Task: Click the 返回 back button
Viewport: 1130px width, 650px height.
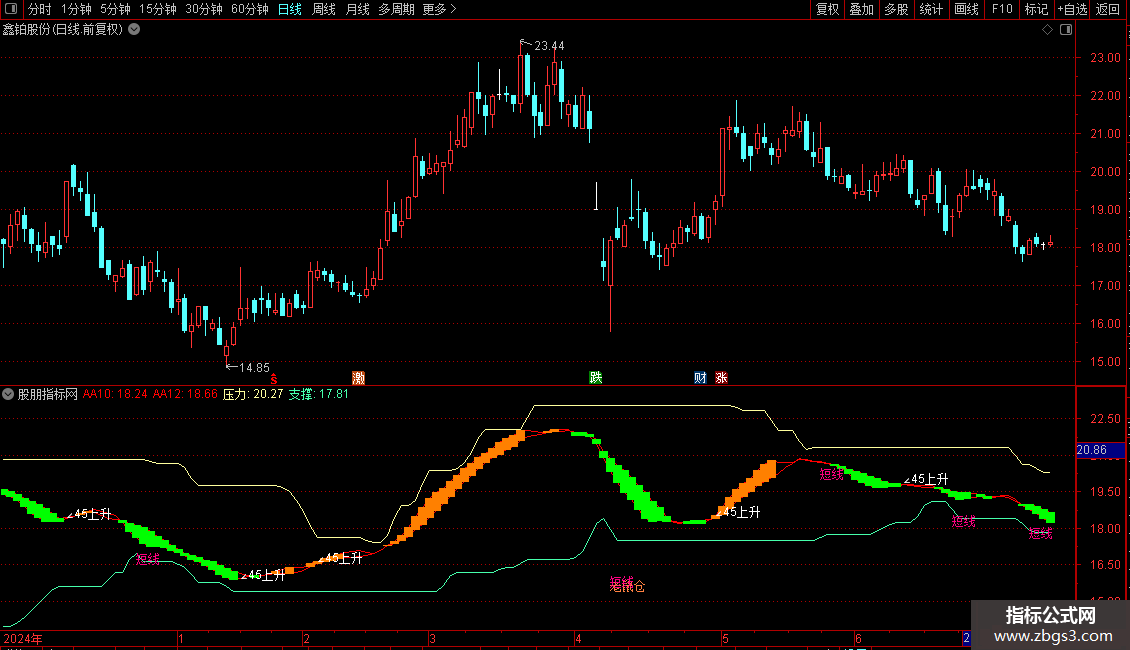Action: [1108, 9]
